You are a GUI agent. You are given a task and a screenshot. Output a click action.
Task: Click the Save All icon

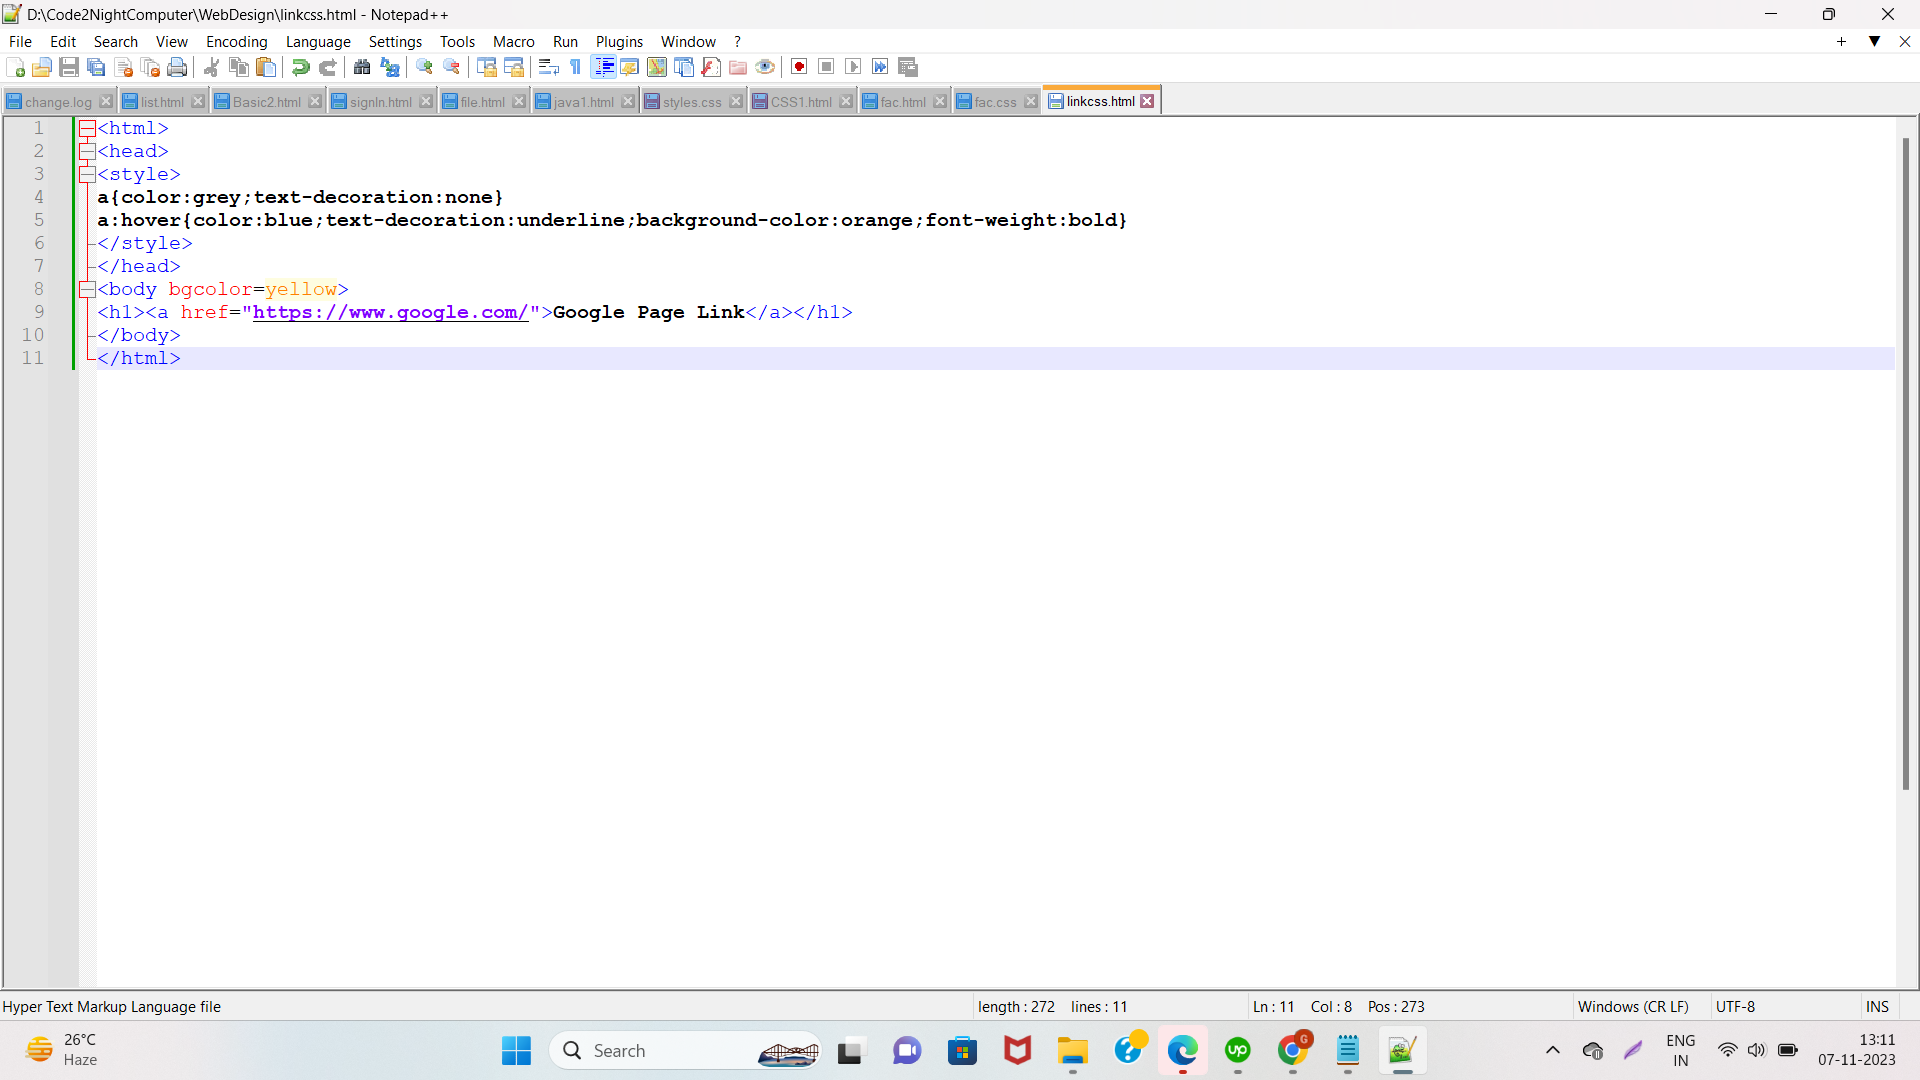[96, 67]
